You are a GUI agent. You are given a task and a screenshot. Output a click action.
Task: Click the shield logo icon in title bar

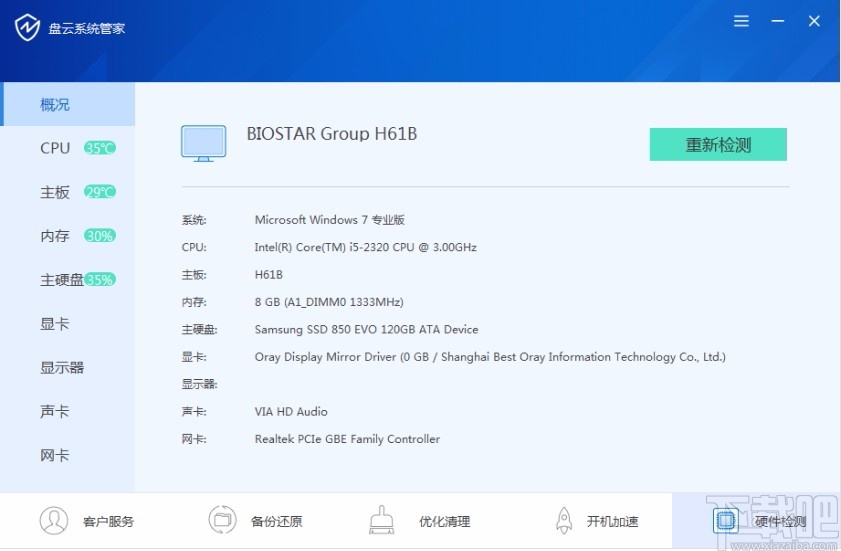(27, 27)
